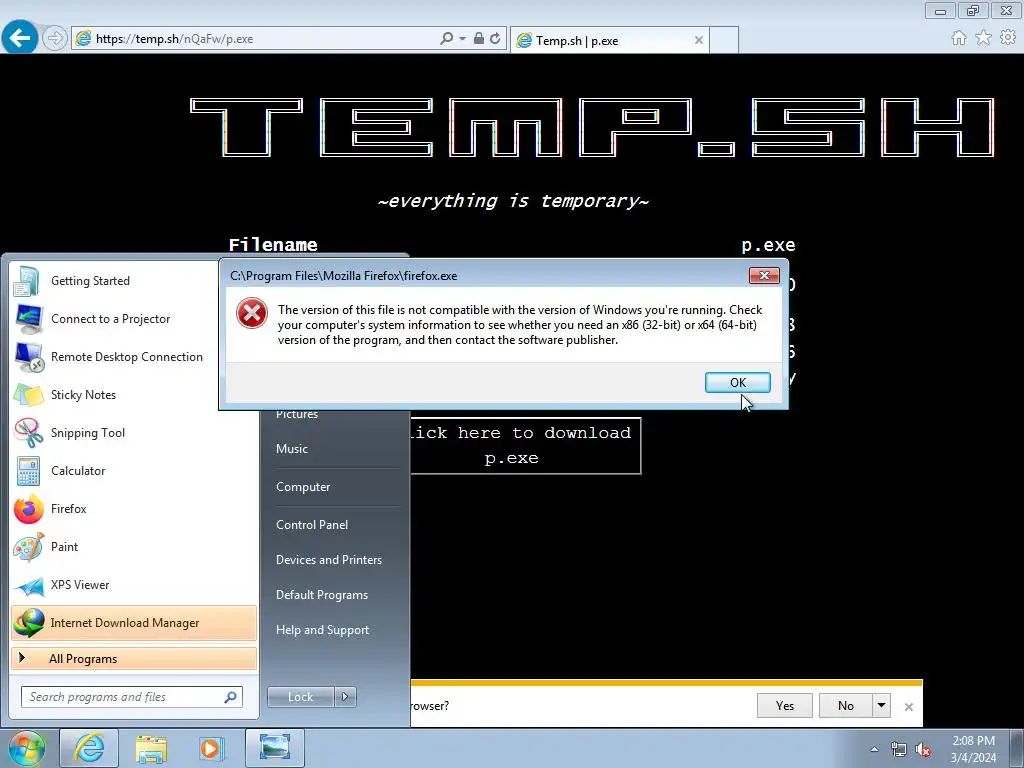Click No on the notification bar
The image size is (1024, 768).
846,705
